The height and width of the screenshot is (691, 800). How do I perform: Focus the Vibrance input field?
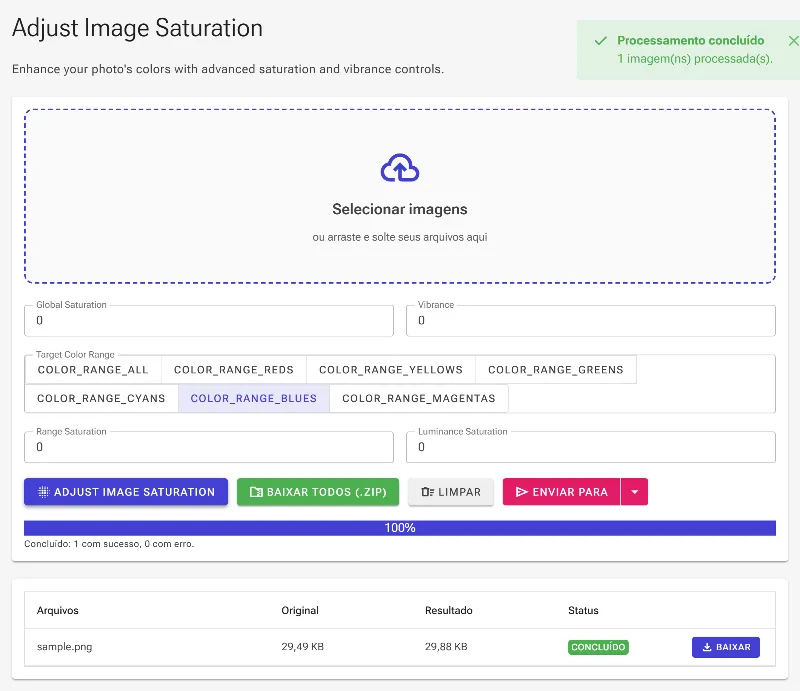pos(590,320)
